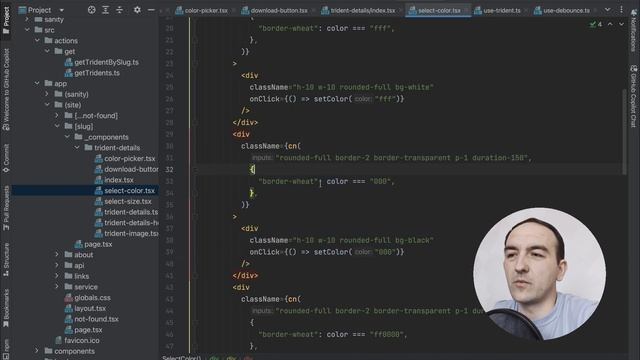Switch to the use-trident.ts tab
This screenshot has height=360, width=640.
(498, 10)
